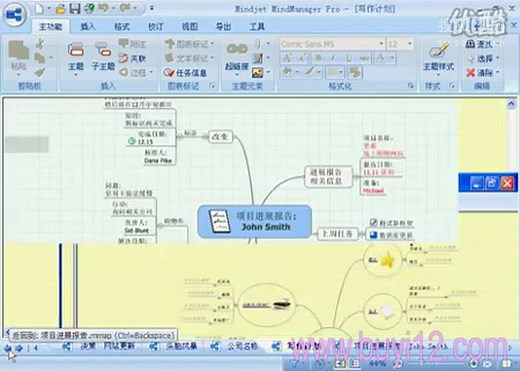This screenshot has width=520, height=371.
Task: Switch to the 主功能 ribbon tab
Action: point(50,27)
